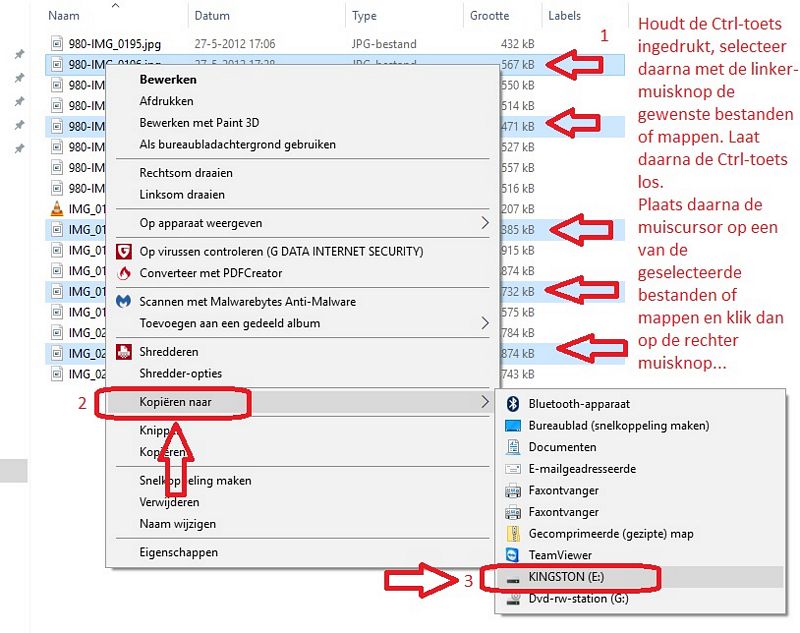
Task: Sort by the Naam column header
Action: pyautogui.click(x=64, y=16)
